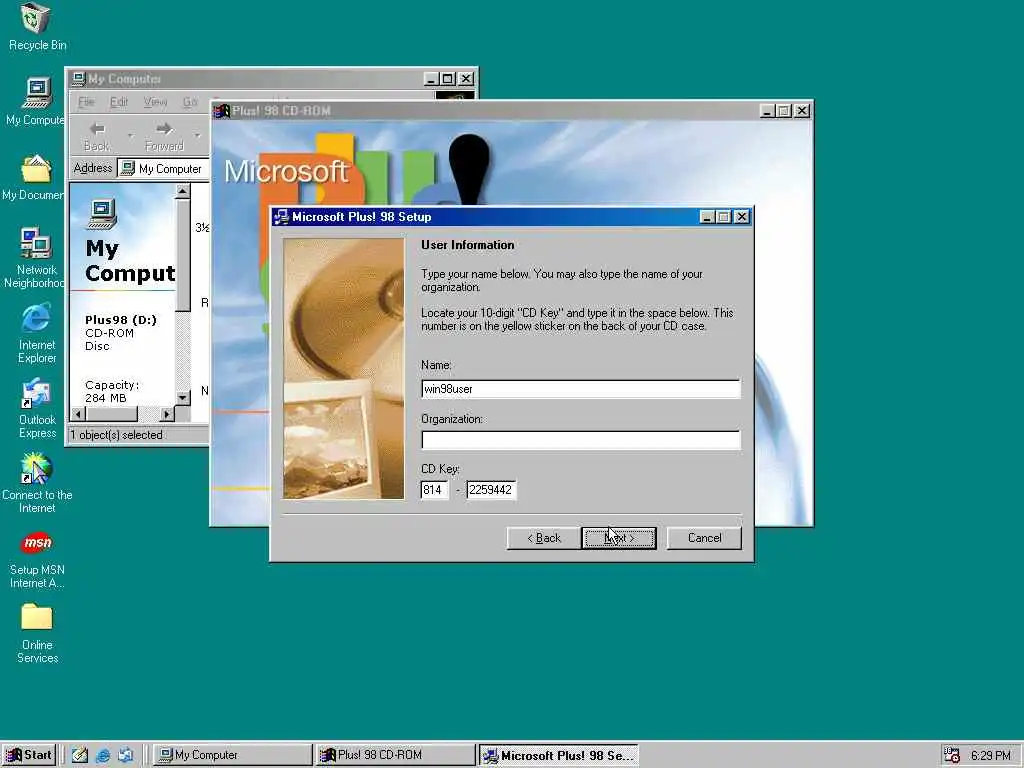Image resolution: width=1024 pixels, height=768 pixels.
Task: Click the scroll left arrow in My Computer pane
Action: pos(78,414)
